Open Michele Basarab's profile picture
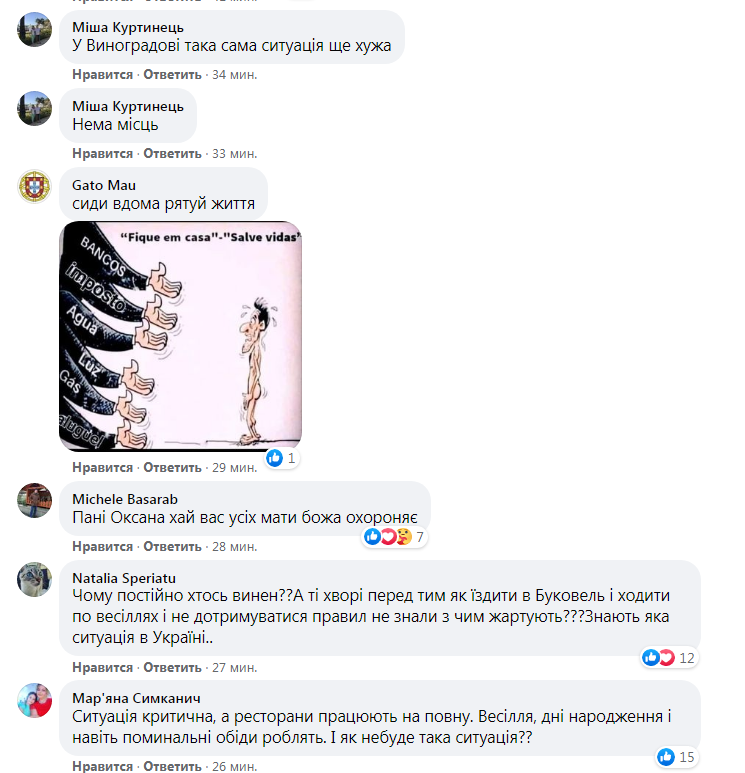 (35, 500)
